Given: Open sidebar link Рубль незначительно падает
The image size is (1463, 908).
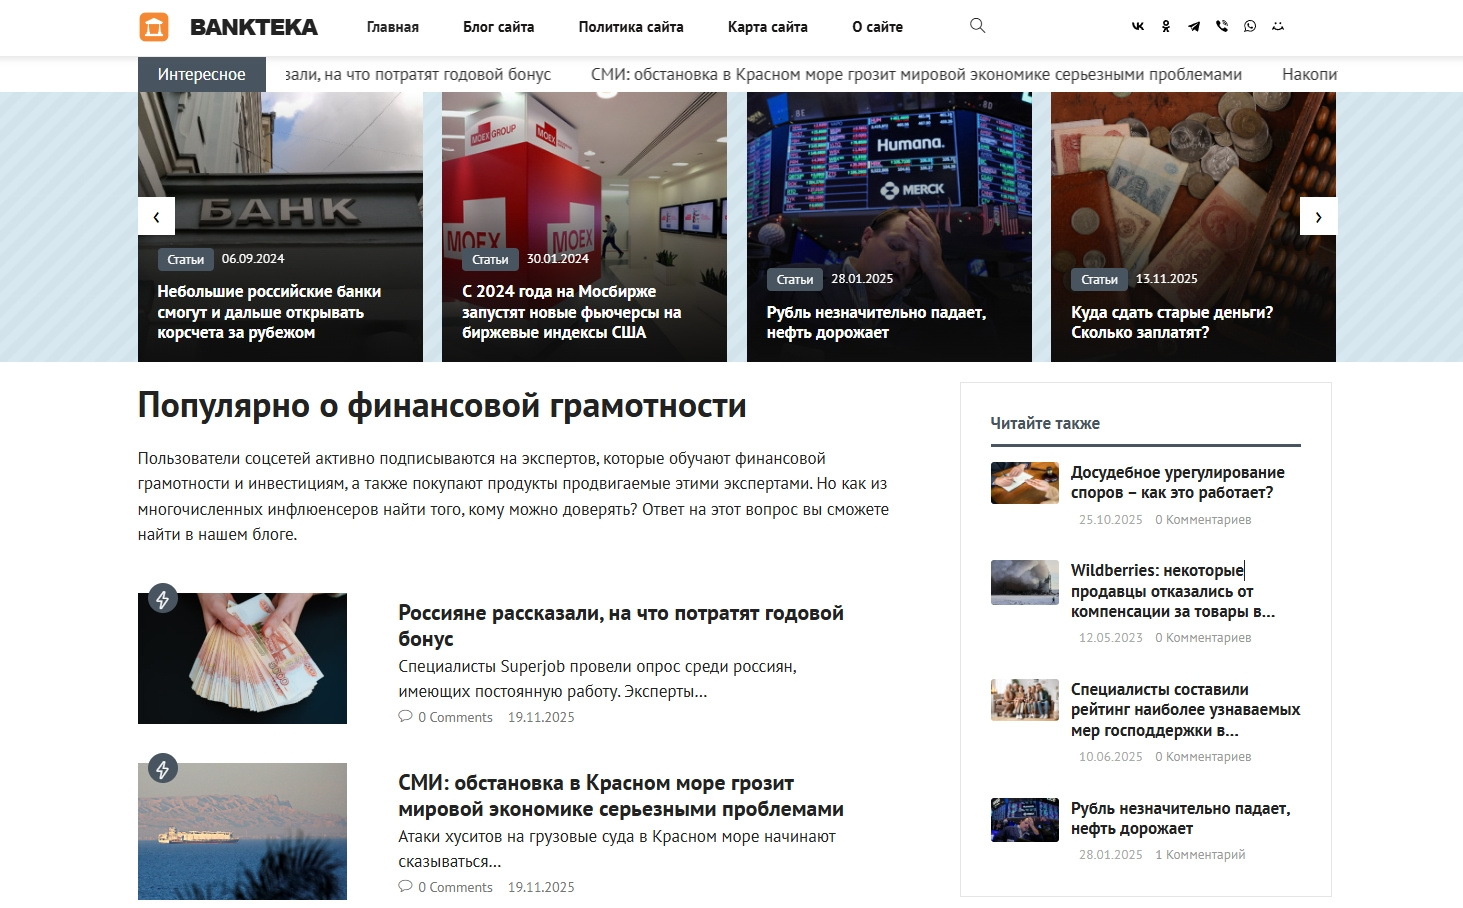Looking at the screenshot, I should coord(1181,818).
